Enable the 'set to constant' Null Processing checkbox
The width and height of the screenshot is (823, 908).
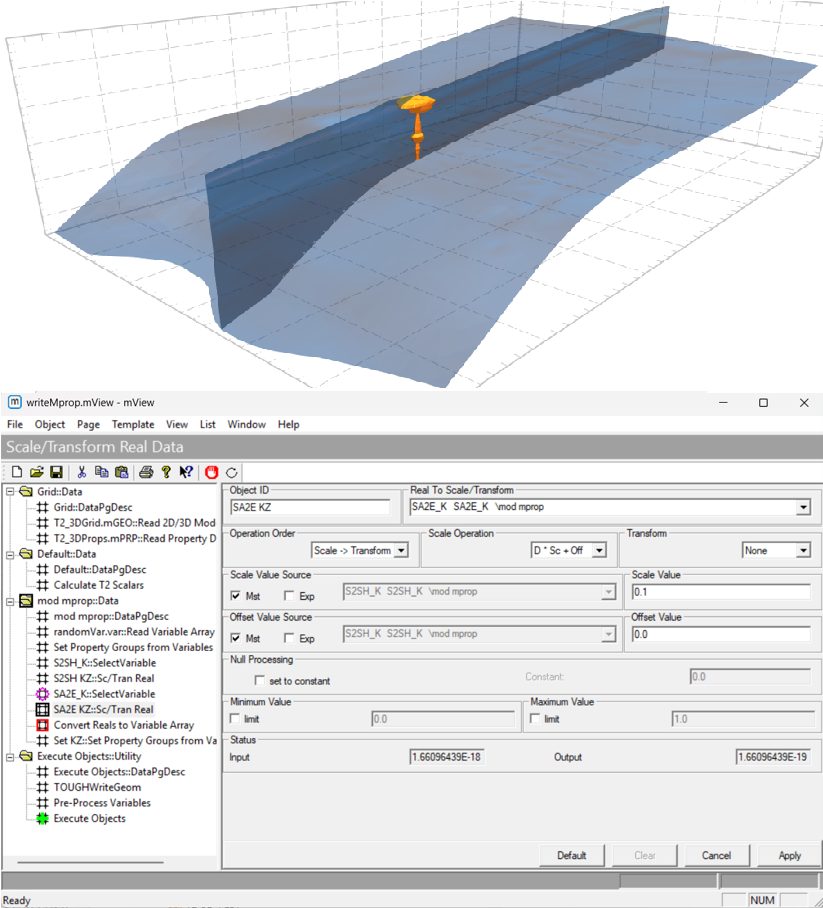pyautogui.click(x=259, y=680)
